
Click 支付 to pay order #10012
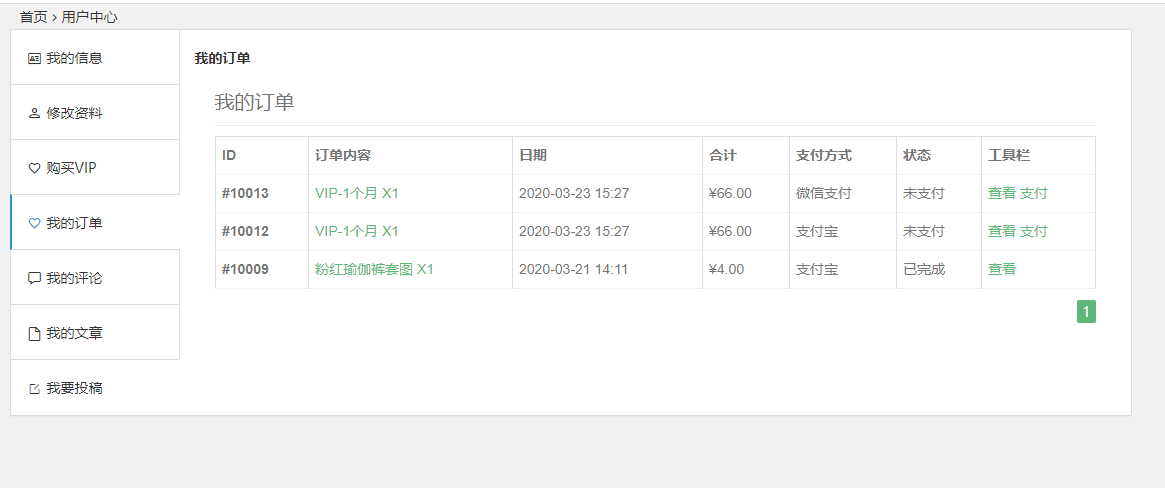pos(1034,231)
